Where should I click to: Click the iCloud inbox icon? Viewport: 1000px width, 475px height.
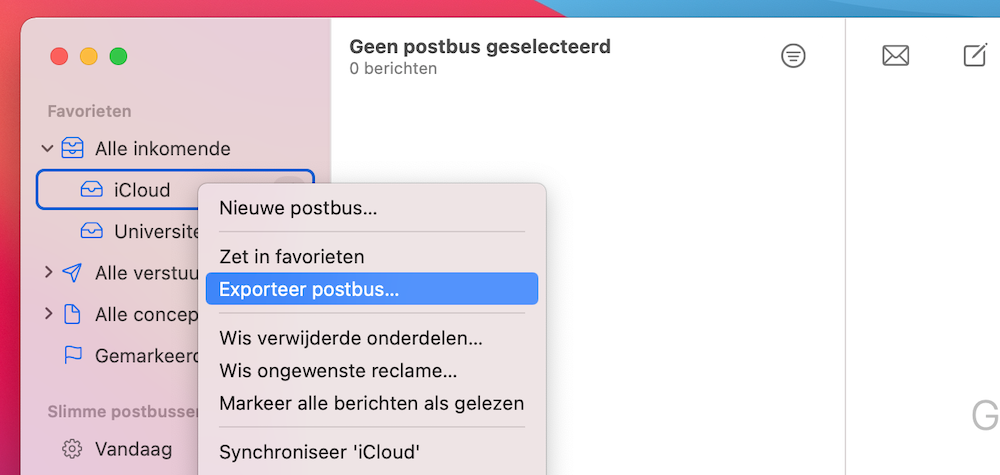pyautogui.click(x=92, y=189)
